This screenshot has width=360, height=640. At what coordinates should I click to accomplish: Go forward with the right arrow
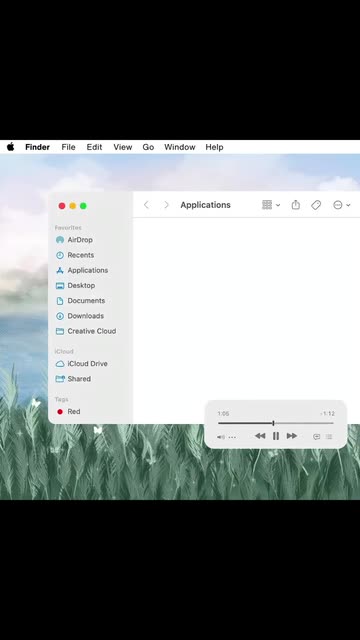[166, 205]
